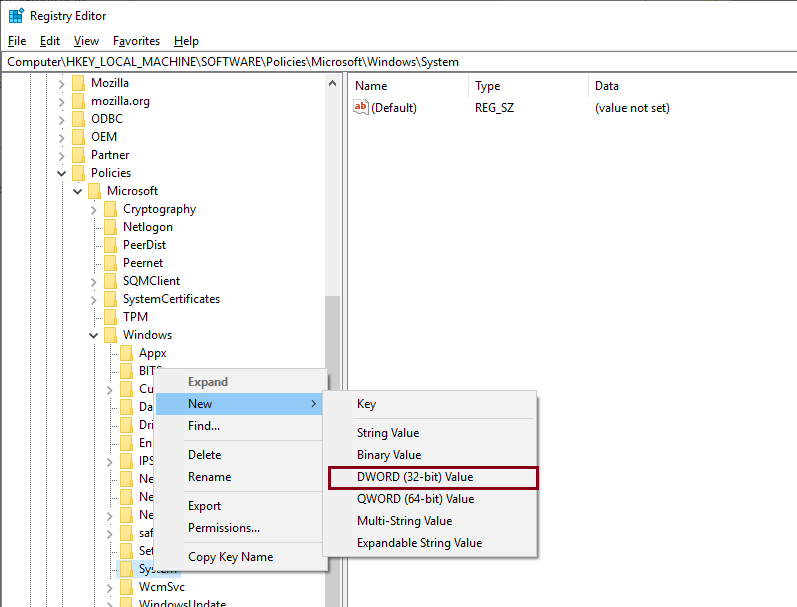Select DWORD (32-bit) Value

pyautogui.click(x=433, y=477)
